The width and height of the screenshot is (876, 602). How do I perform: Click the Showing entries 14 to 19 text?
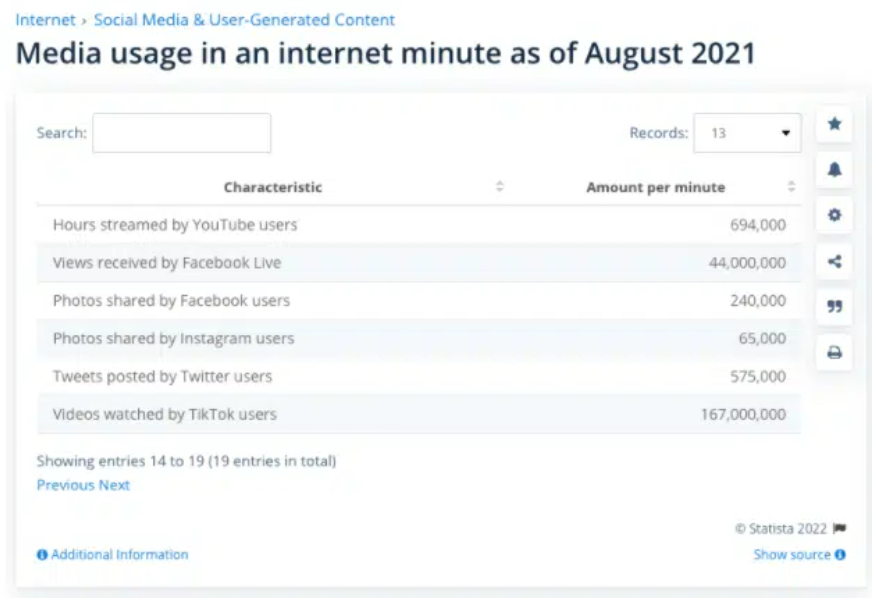(186, 461)
